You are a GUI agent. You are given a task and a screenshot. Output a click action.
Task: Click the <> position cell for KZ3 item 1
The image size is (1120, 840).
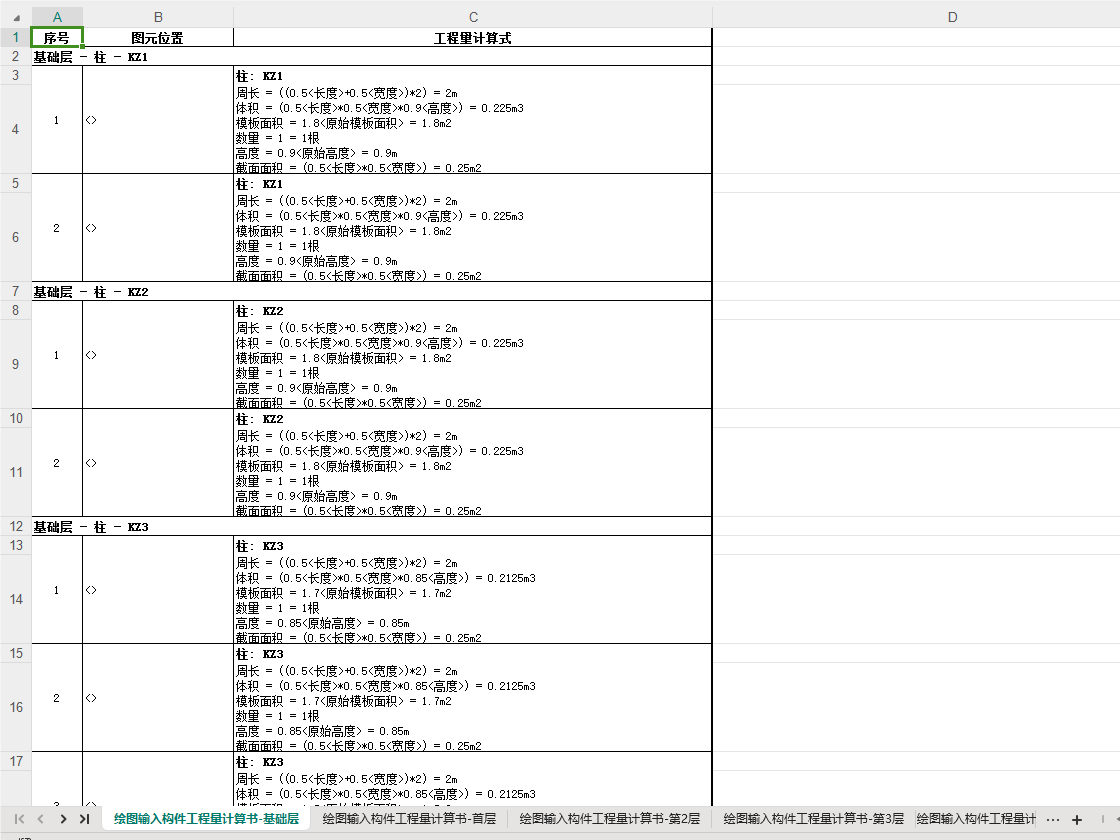pos(158,590)
